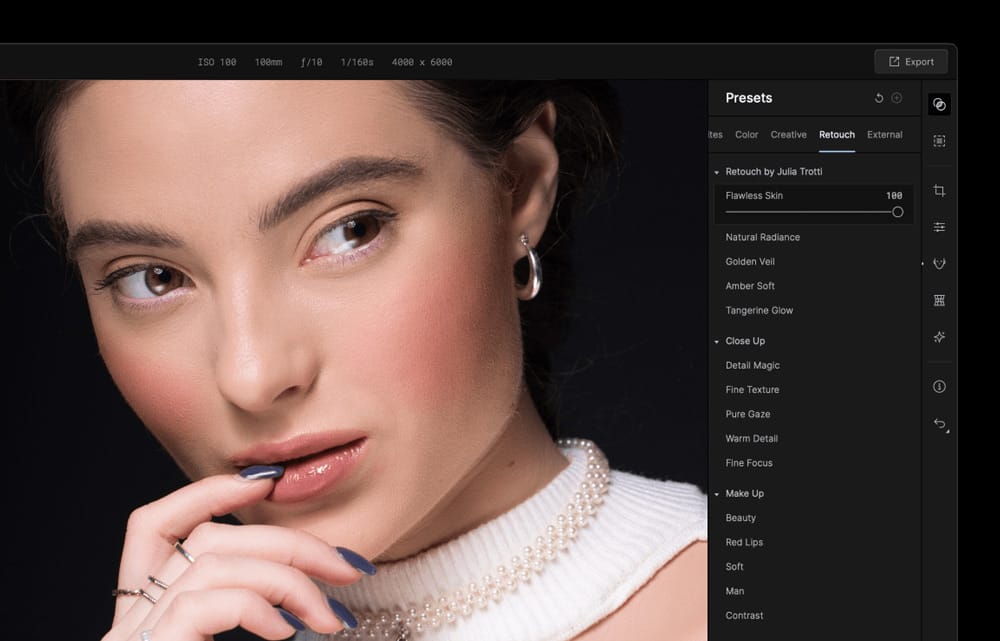The height and width of the screenshot is (641, 1000).
Task: Apply the Natural Radiance preset
Action: pyautogui.click(x=762, y=237)
